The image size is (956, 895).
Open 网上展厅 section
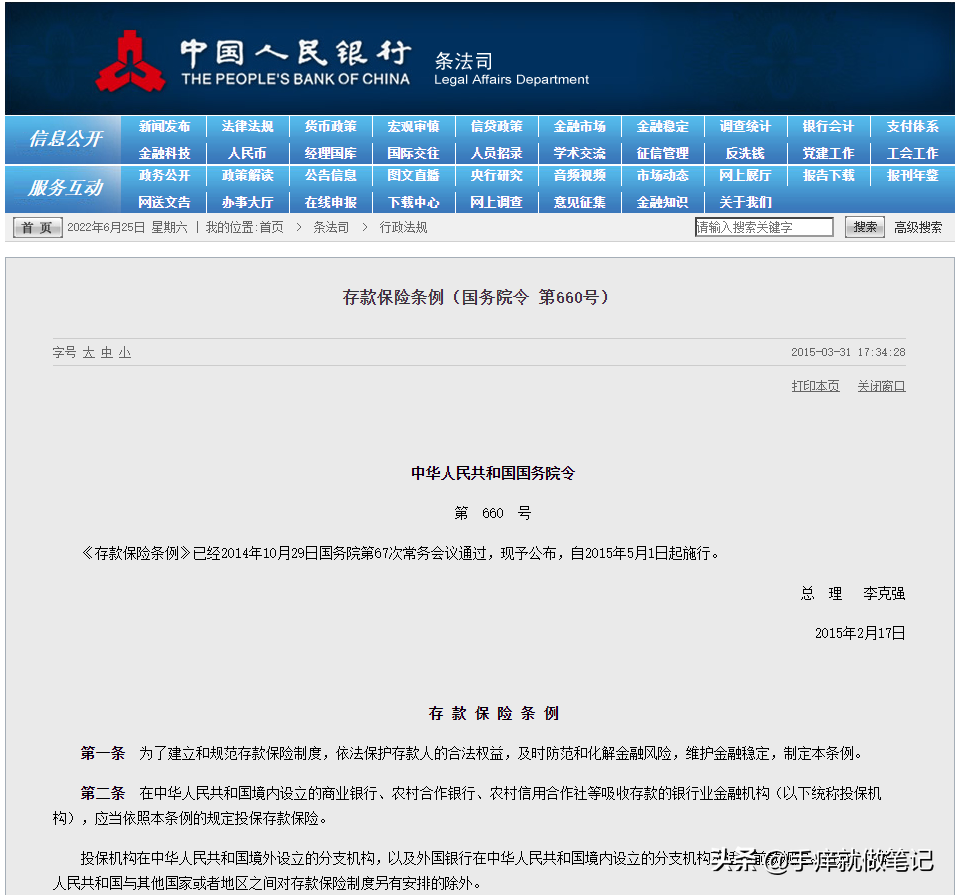(745, 175)
